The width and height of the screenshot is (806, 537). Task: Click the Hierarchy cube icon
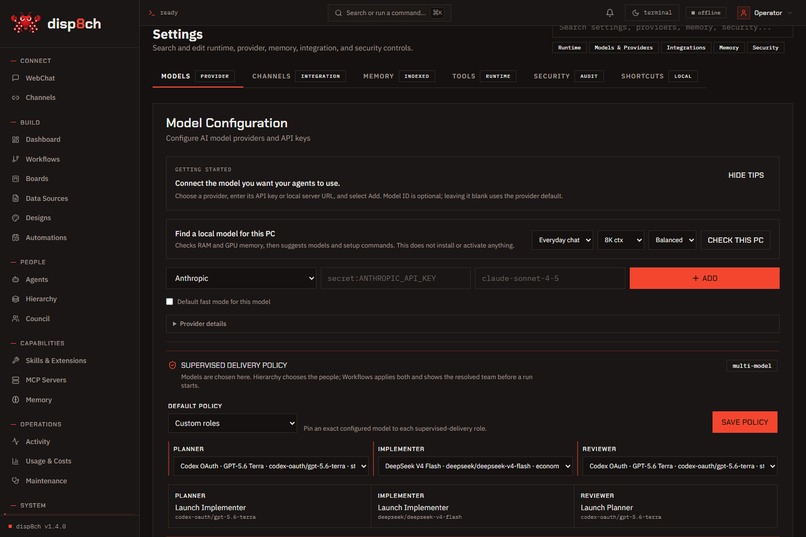point(15,299)
